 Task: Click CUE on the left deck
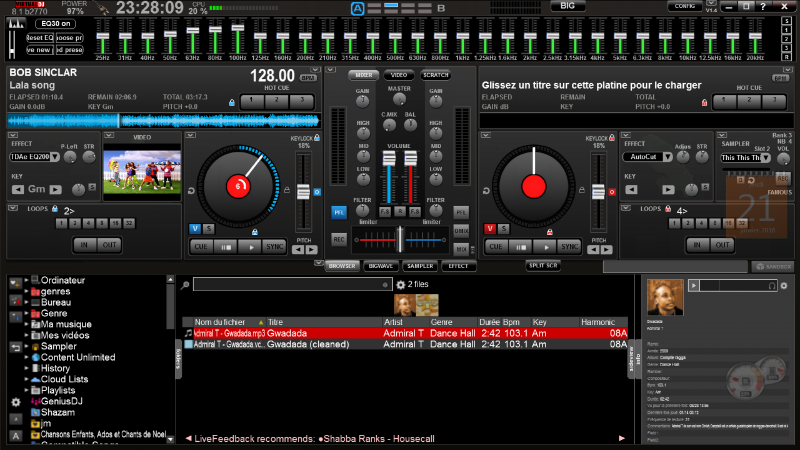(201, 247)
